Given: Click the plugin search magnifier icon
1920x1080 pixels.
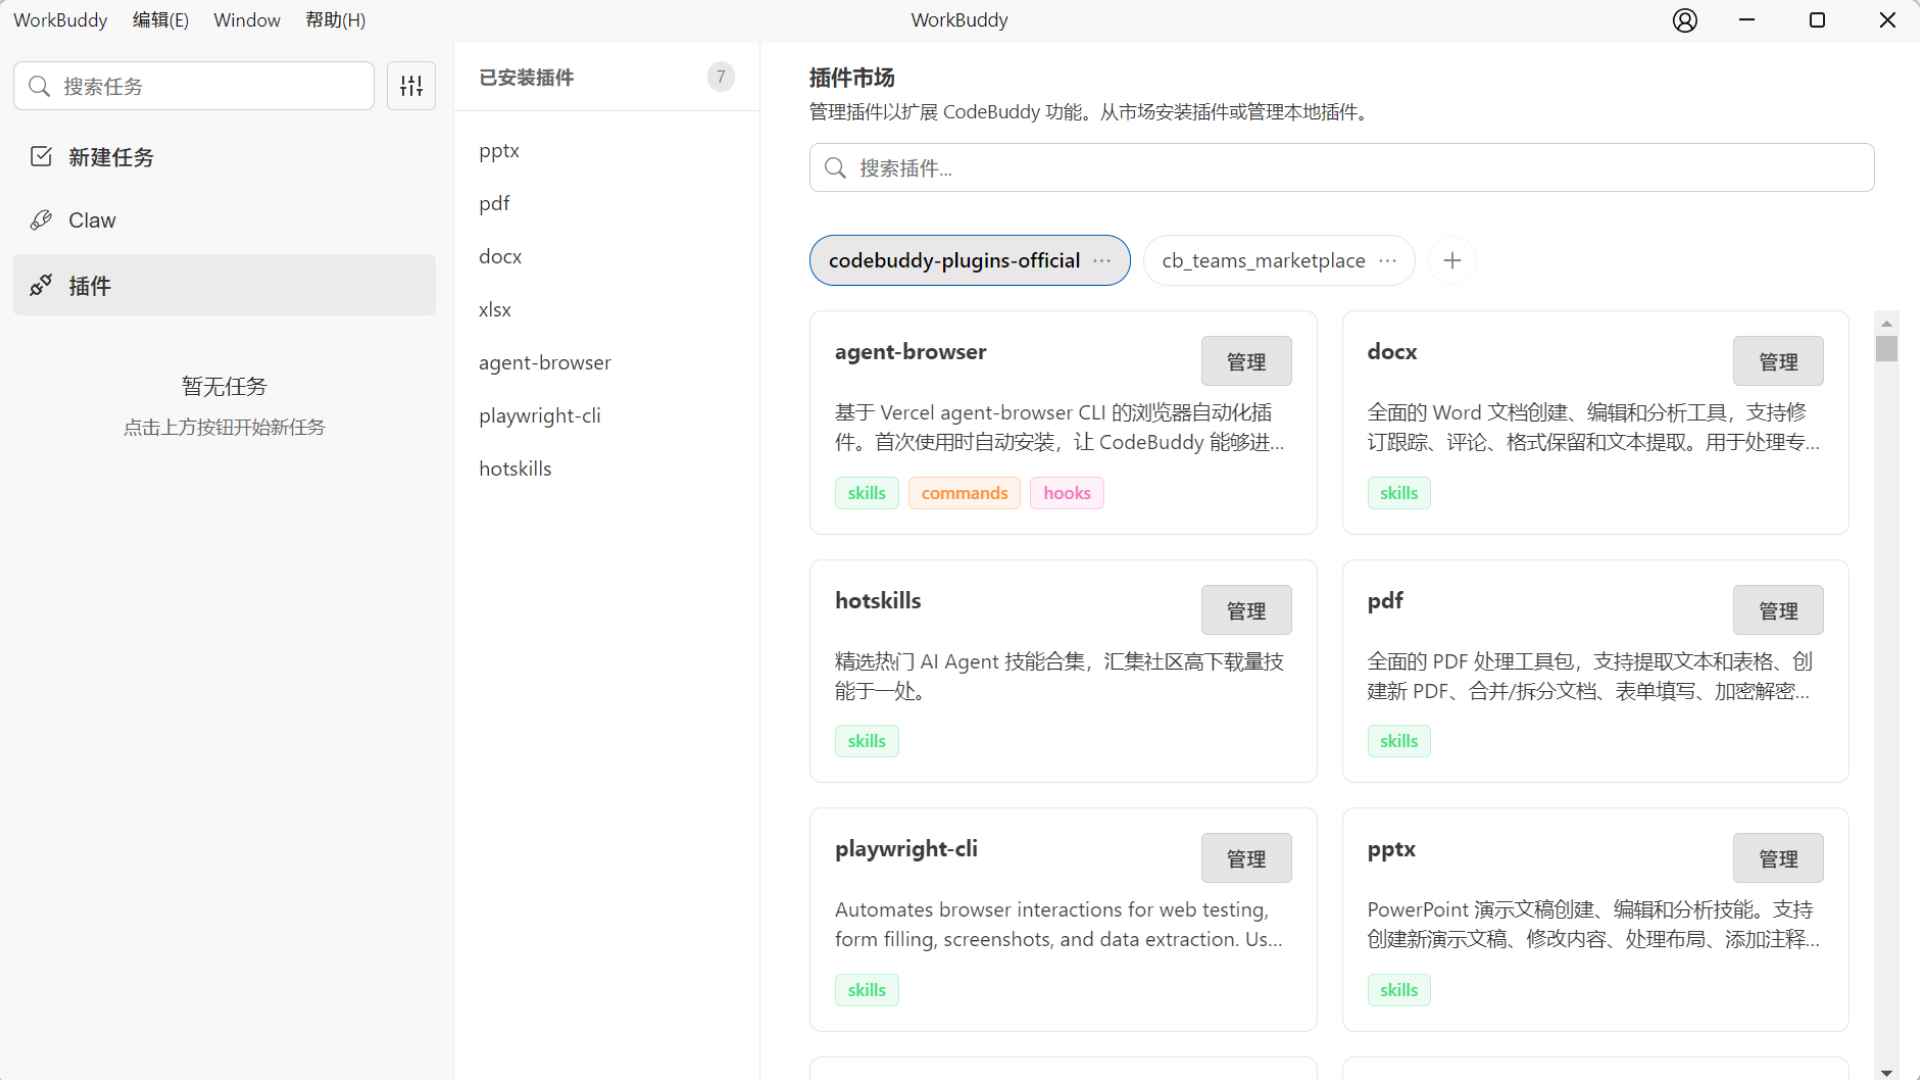Looking at the screenshot, I should pos(836,168).
